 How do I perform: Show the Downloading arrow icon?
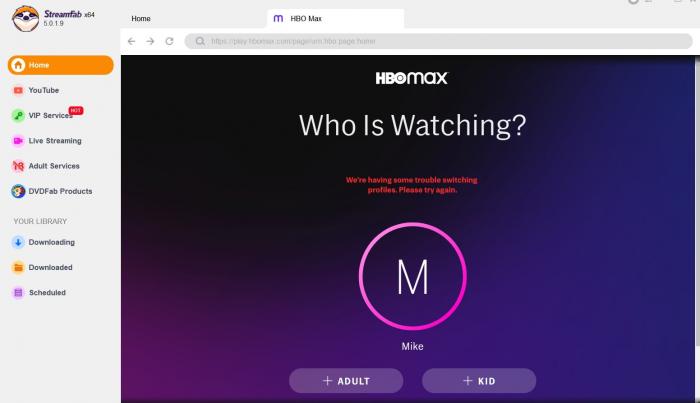point(18,242)
